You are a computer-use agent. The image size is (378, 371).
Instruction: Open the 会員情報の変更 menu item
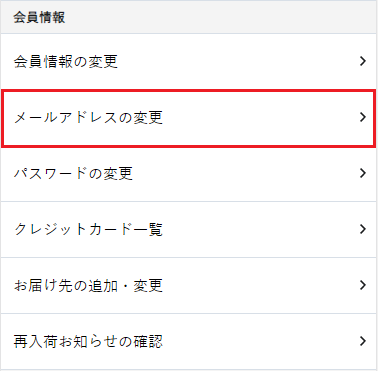pyautogui.click(x=189, y=61)
